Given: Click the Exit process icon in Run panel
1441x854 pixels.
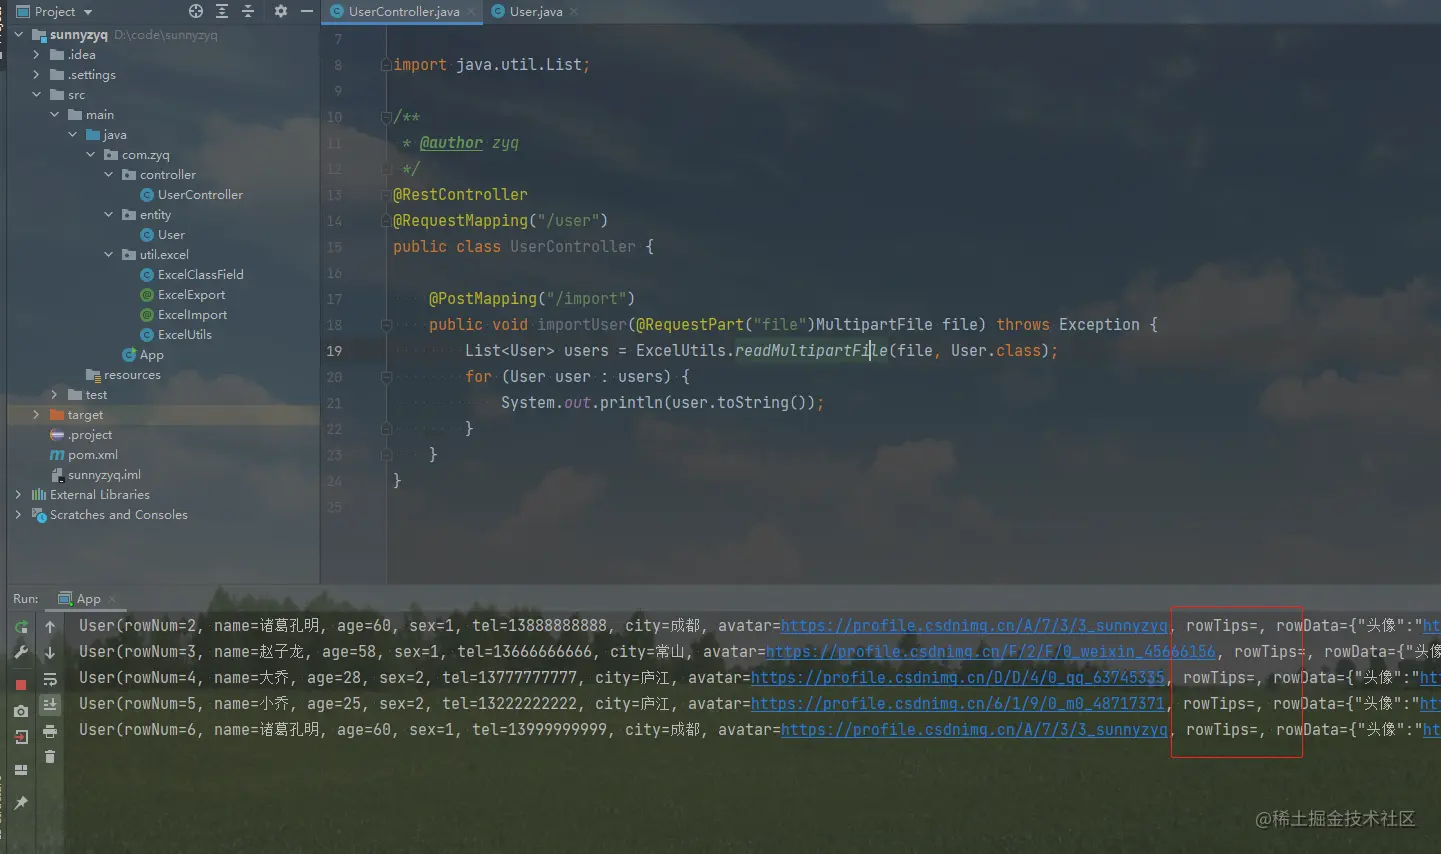Looking at the screenshot, I should click(x=21, y=737).
